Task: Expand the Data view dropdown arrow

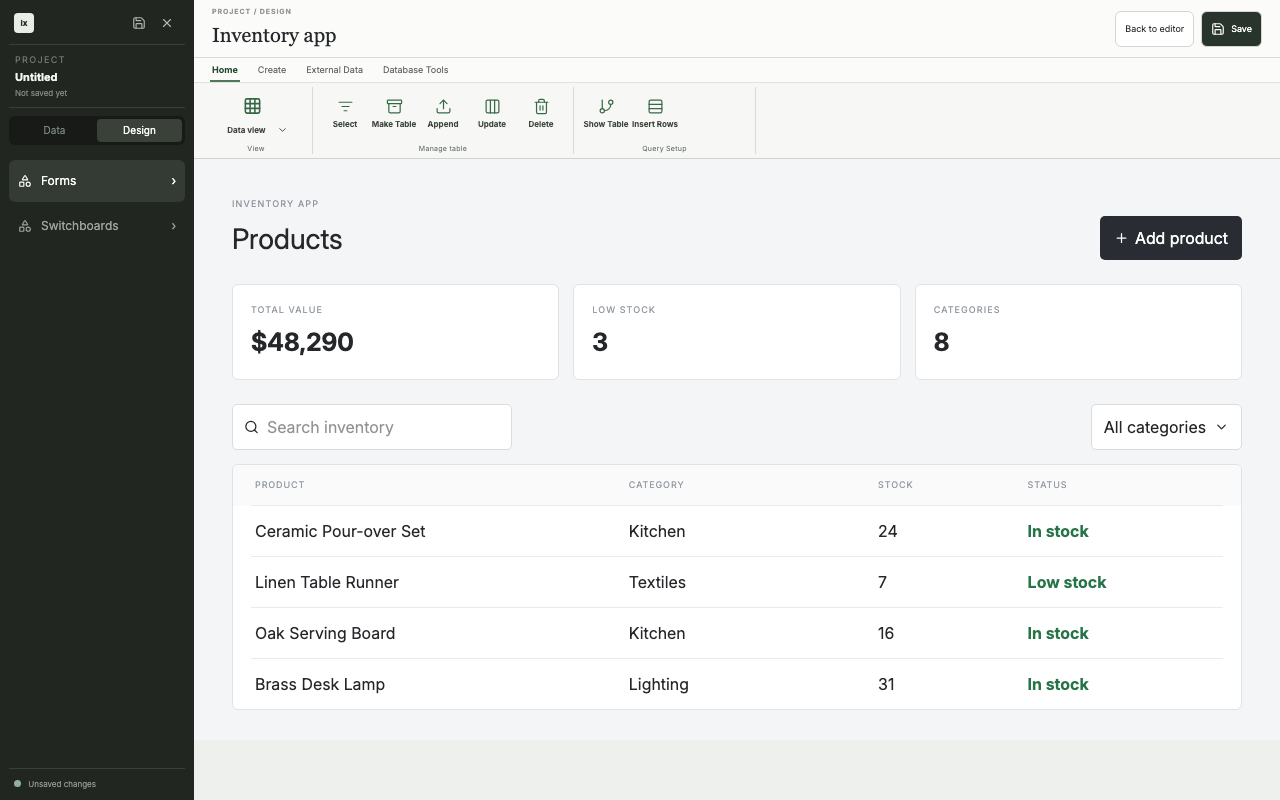Action: pos(282,130)
